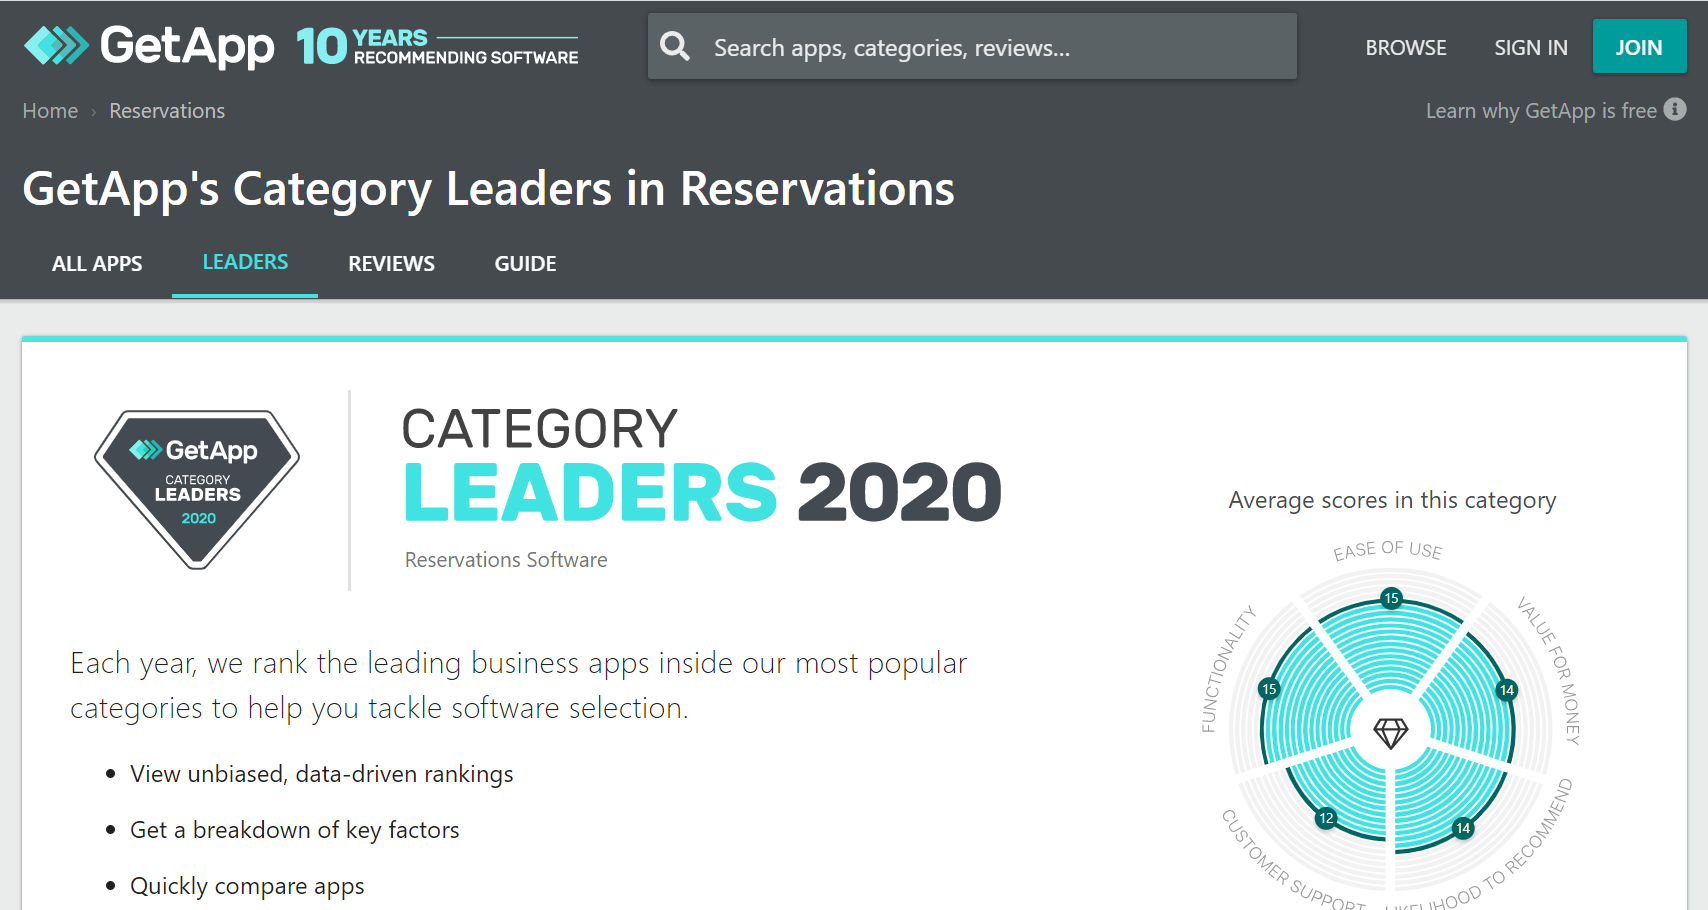Click the info icon beside GetApp is free
Viewport: 1708px width, 910px height.
click(1675, 109)
